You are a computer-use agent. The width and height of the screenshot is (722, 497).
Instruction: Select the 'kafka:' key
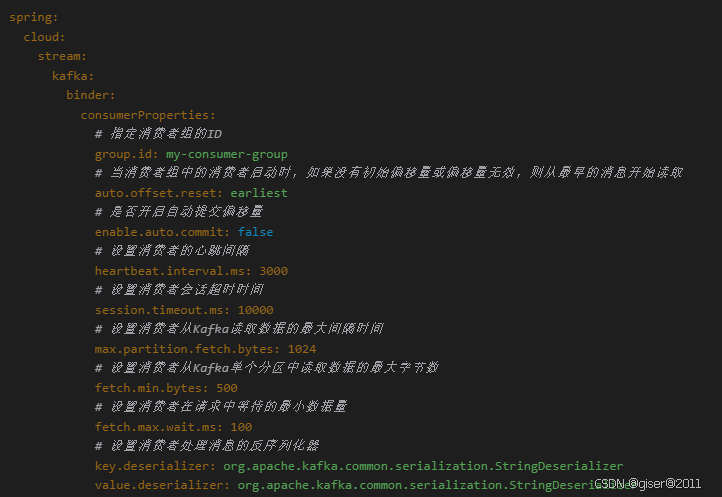coord(73,76)
